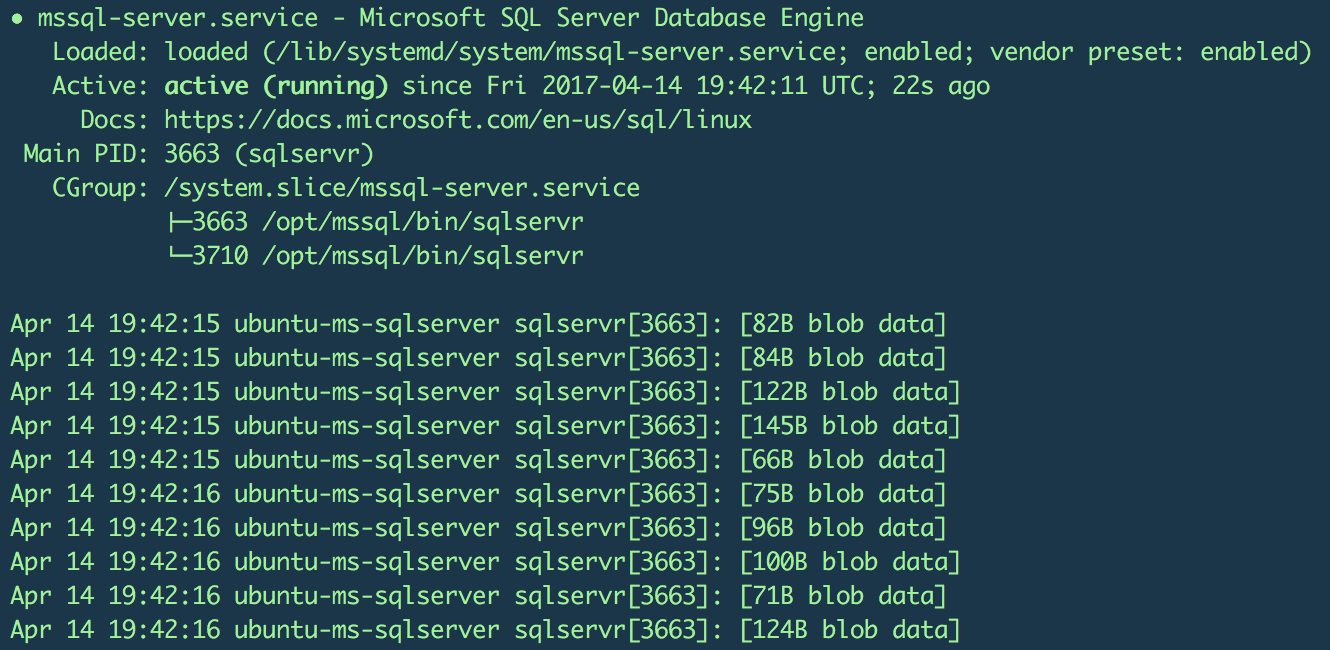Click the [75B blob data] log entry
1330x650 pixels.
pos(842,494)
